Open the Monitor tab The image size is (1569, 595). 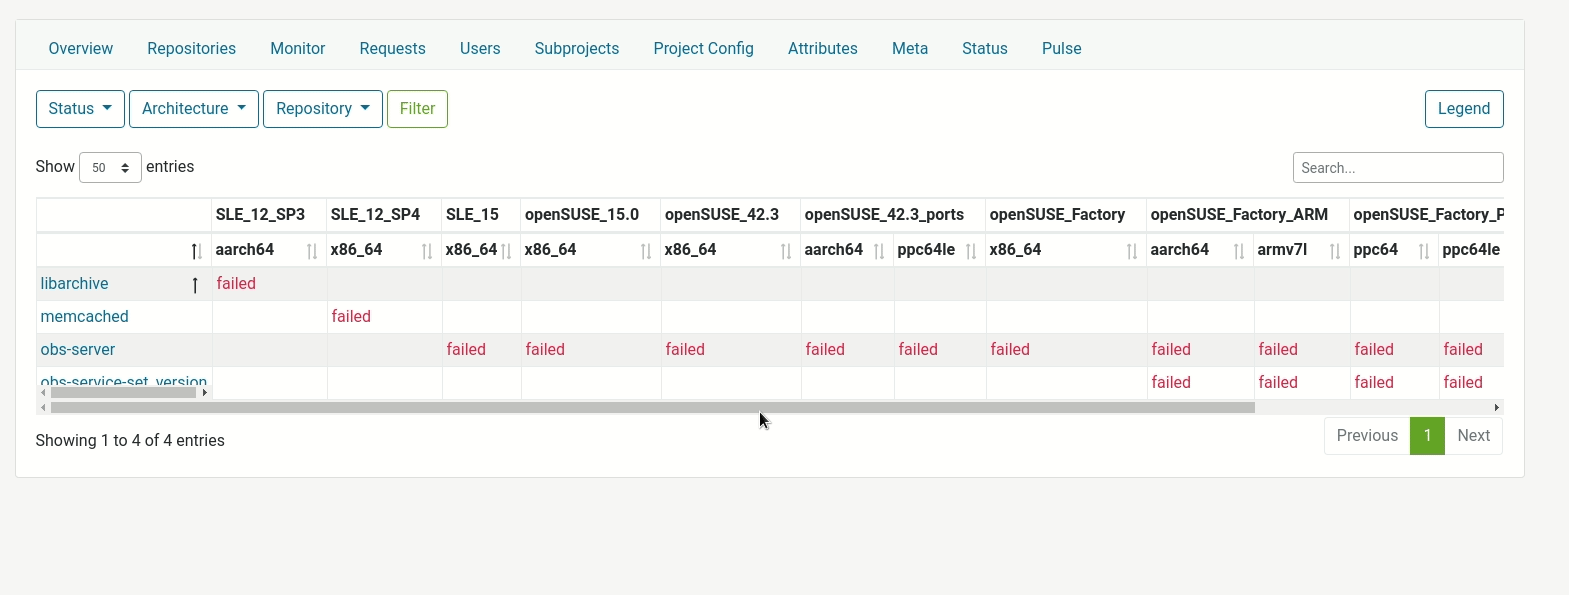click(x=297, y=48)
